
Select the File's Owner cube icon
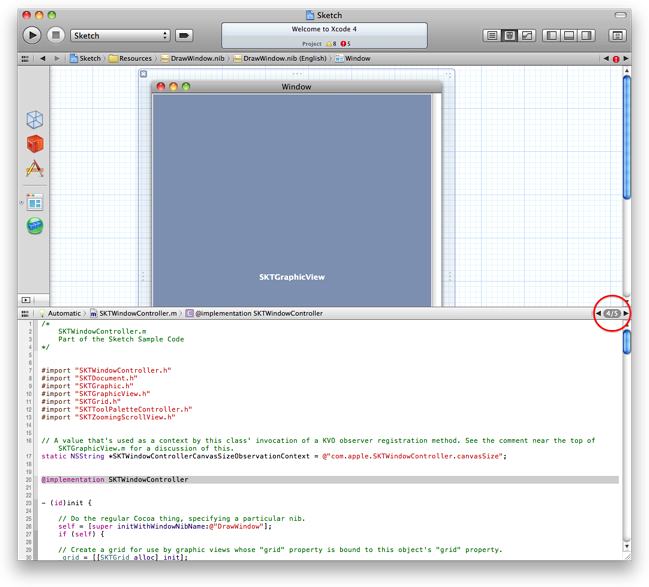pos(35,120)
